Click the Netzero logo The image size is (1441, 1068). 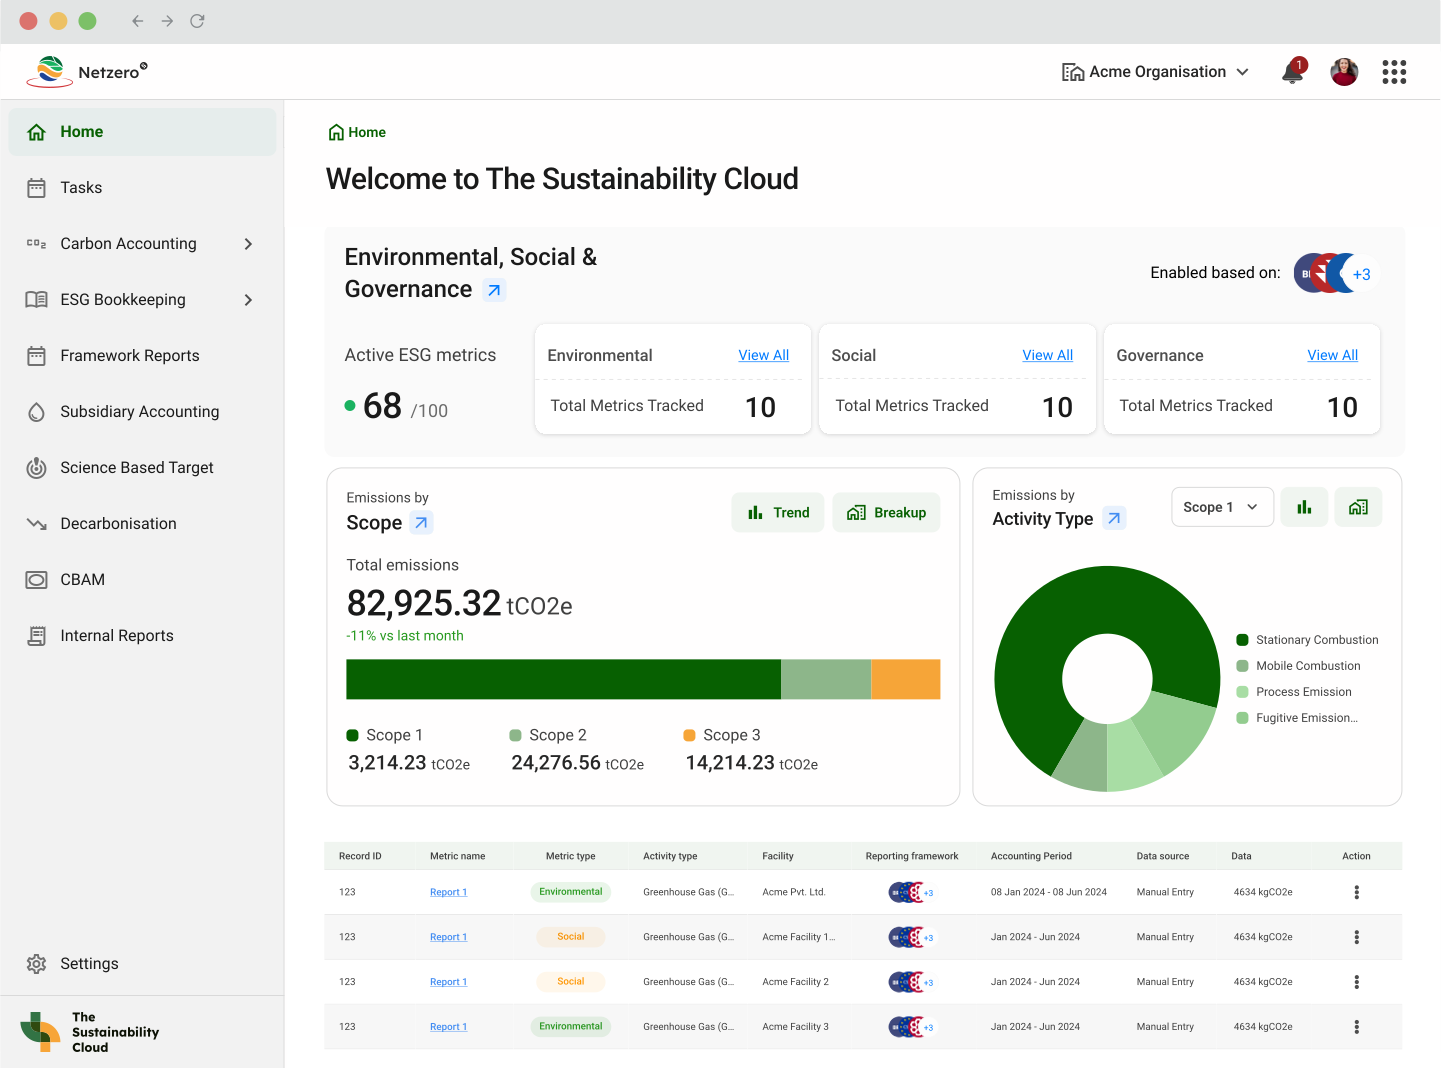pos(87,71)
